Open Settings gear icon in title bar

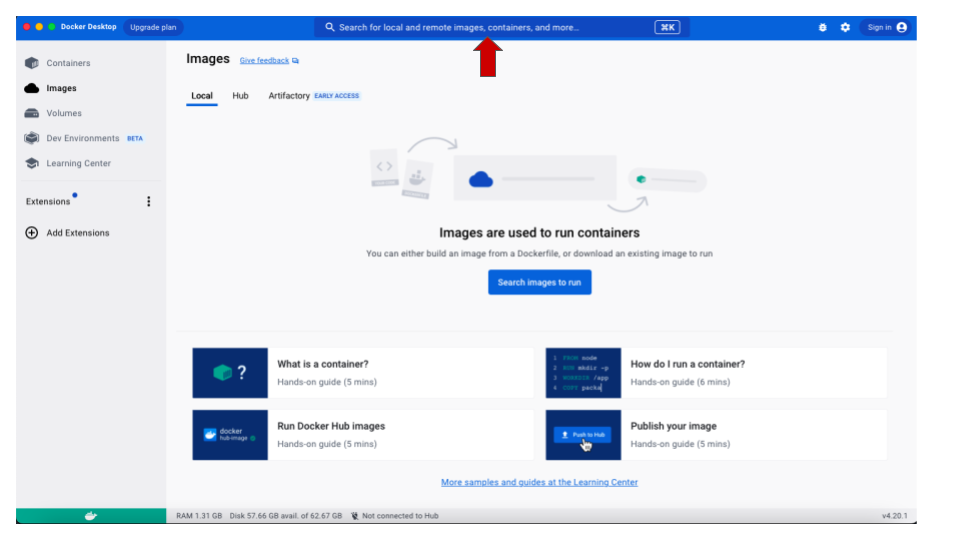(x=845, y=28)
